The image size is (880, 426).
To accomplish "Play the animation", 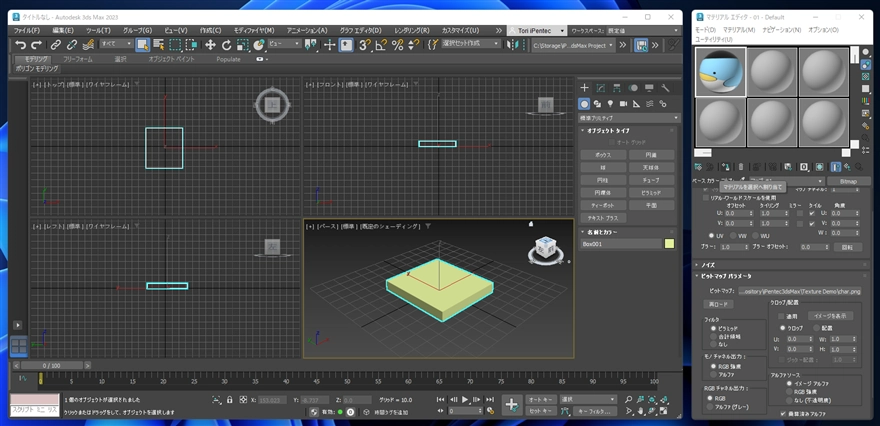I will point(465,400).
